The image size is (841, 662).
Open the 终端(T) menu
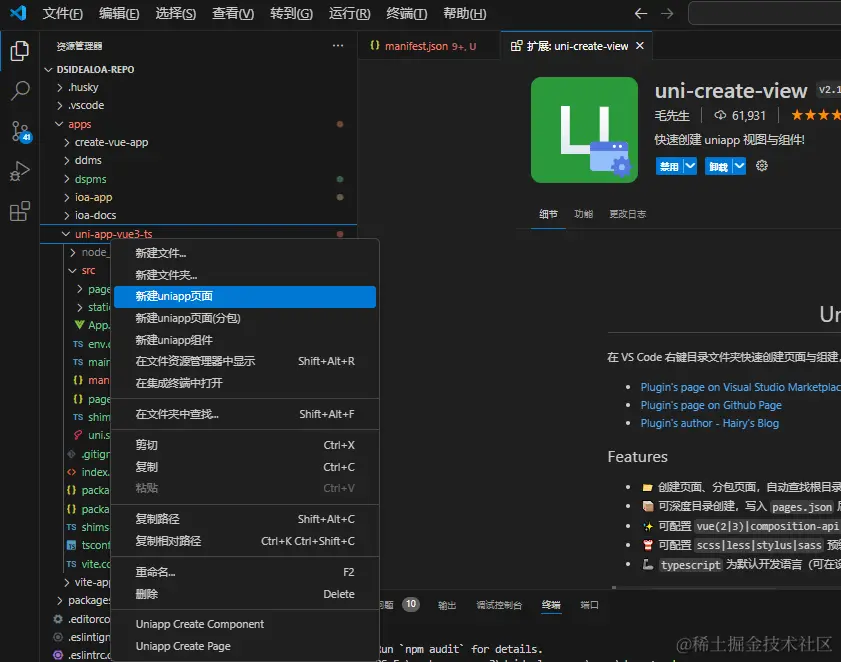[x=407, y=13]
